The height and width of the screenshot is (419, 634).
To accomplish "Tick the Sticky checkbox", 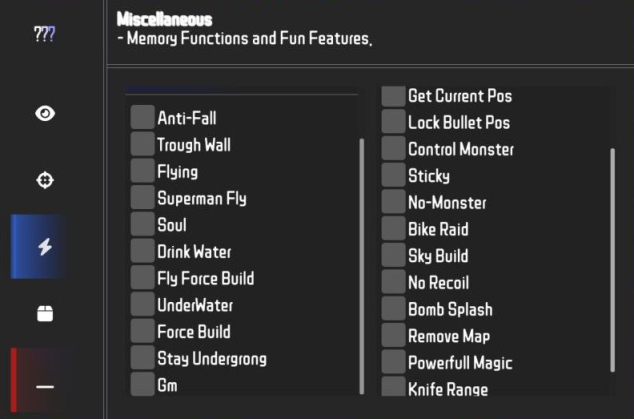I will coord(393,175).
